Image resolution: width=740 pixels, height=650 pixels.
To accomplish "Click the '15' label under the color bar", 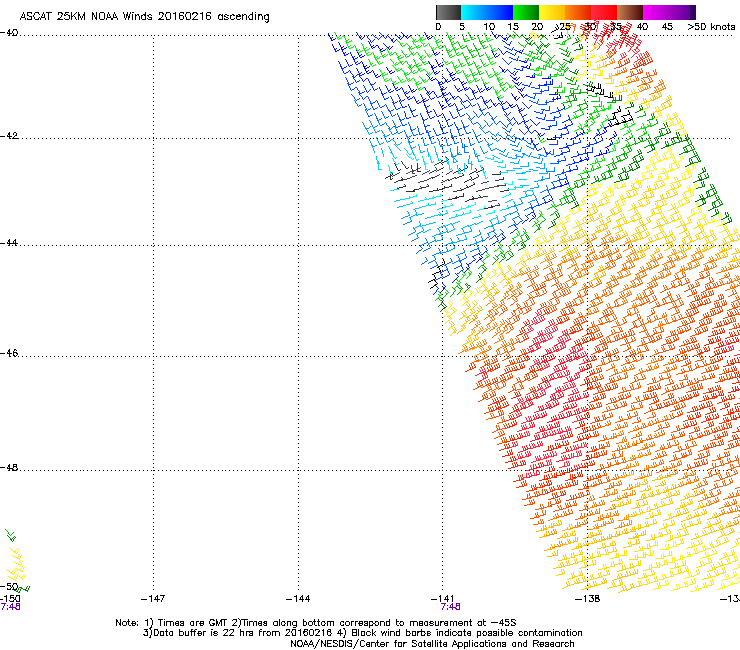I will point(513,27).
